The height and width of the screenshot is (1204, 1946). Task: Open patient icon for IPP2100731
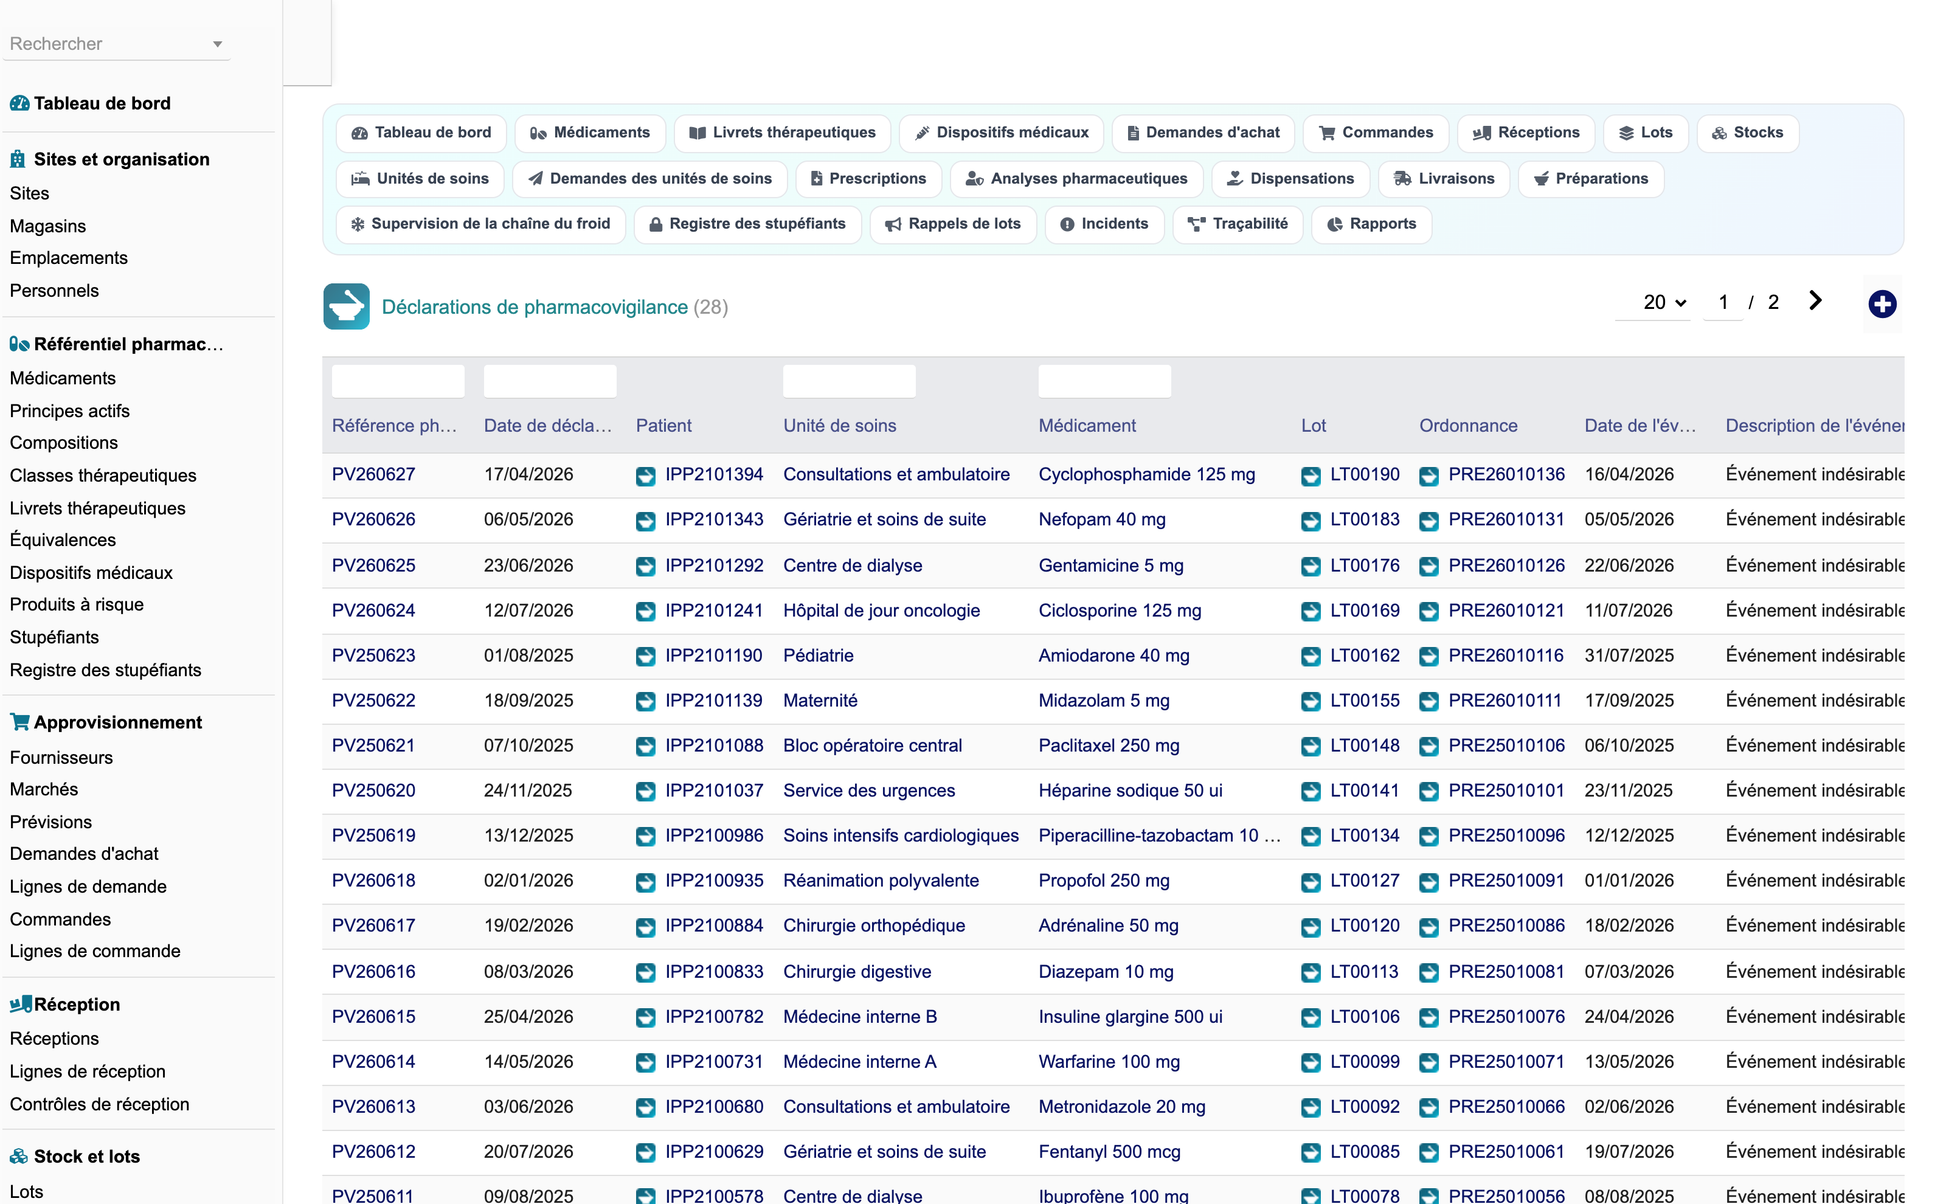pyautogui.click(x=646, y=1063)
